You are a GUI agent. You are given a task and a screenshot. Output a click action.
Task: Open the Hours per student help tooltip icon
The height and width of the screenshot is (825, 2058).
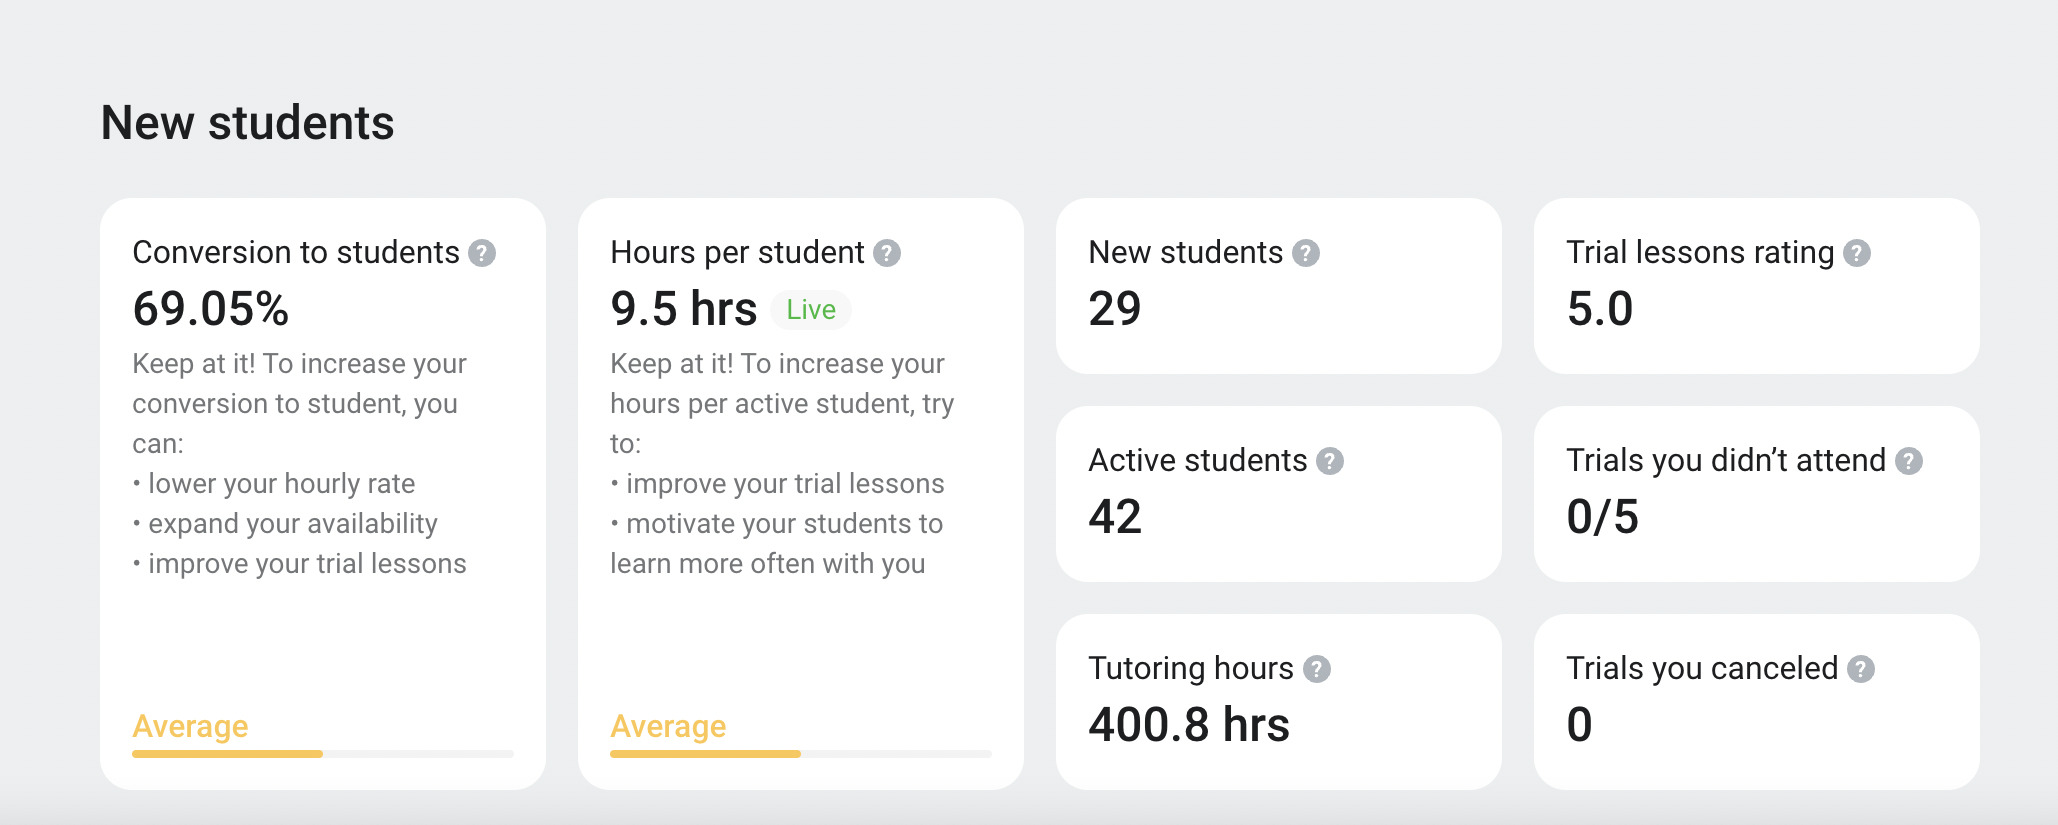[887, 253]
